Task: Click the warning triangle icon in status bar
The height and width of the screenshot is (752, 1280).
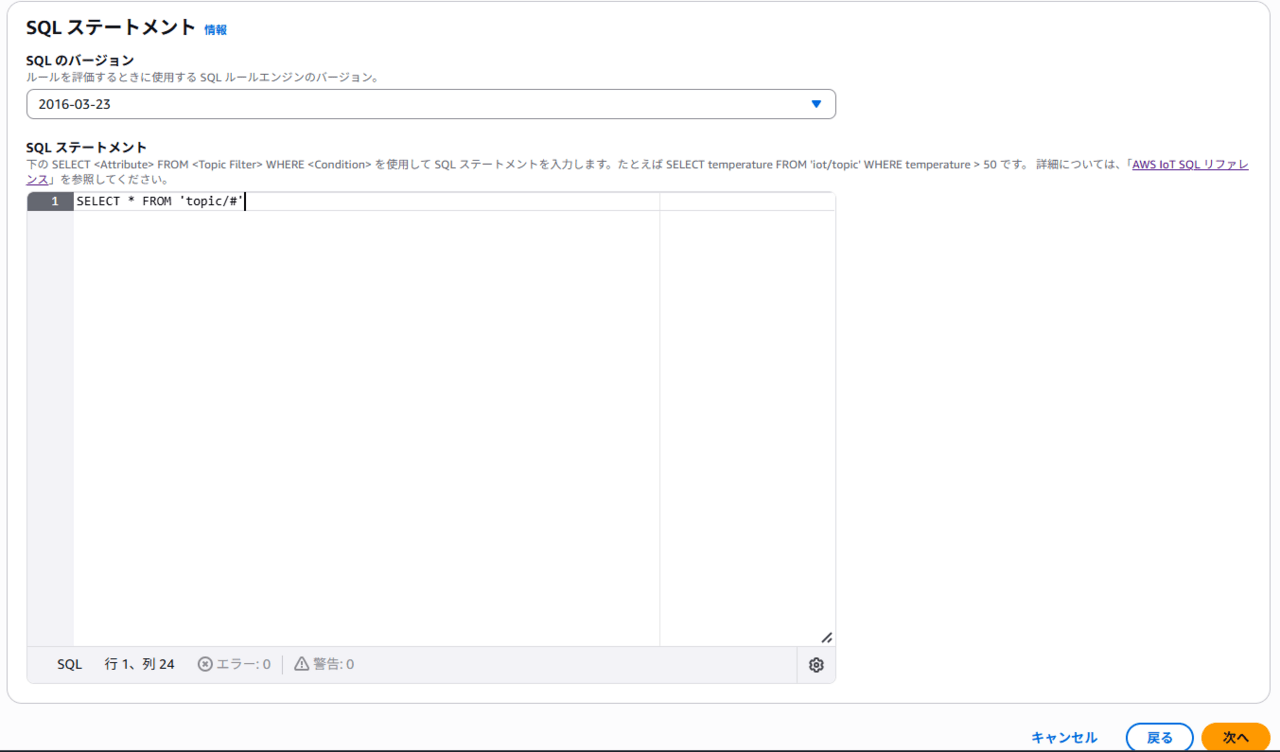Action: (302, 664)
